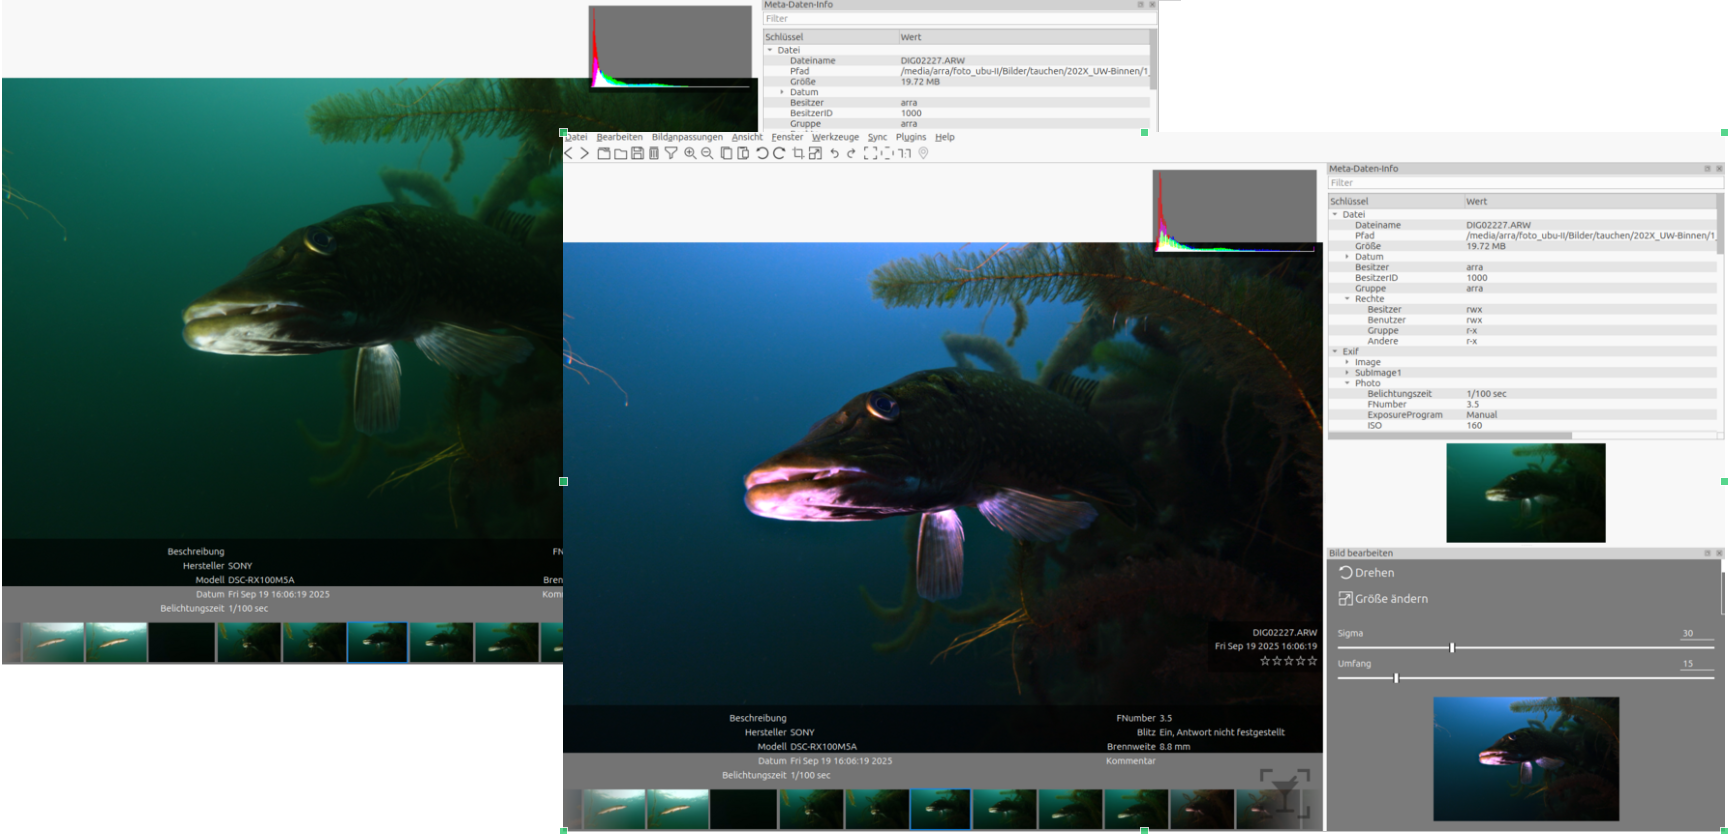The width and height of the screenshot is (1728, 834).
Task: Open the Werkzeuge menu
Action: (835, 137)
